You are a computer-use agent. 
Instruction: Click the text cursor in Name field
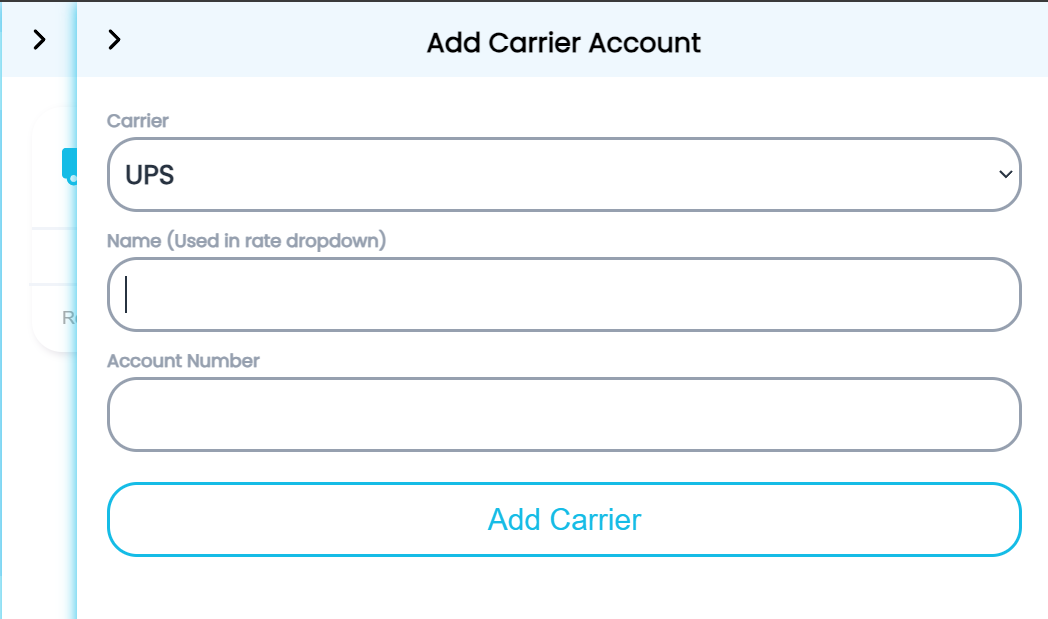[x=127, y=295]
